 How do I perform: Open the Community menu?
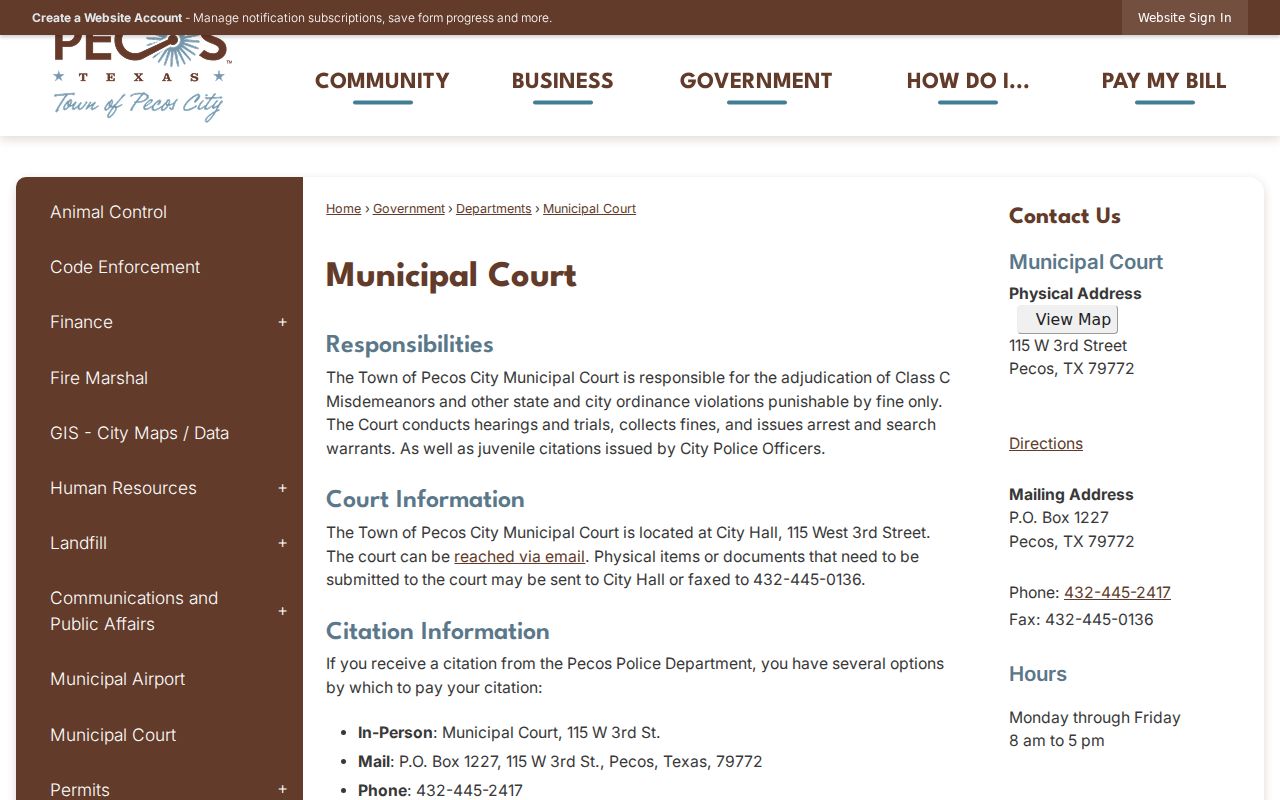tap(382, 81)
